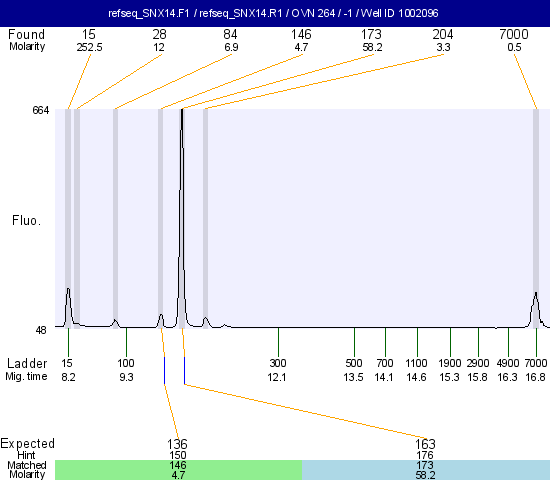Select the ladder 1100 marker label
Image resolution: width=550 pixels, height=480 pixels.
click(x=416, y=363)
